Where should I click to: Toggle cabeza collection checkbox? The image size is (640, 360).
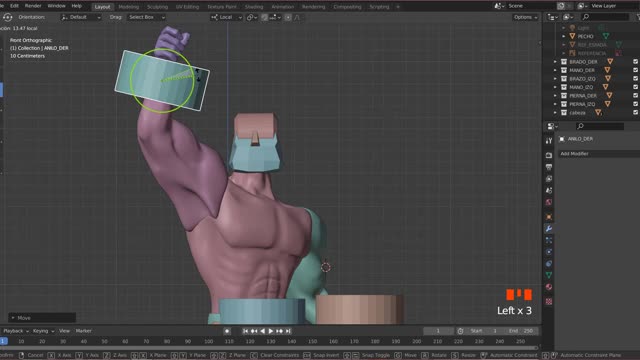(x=636, y=113)
